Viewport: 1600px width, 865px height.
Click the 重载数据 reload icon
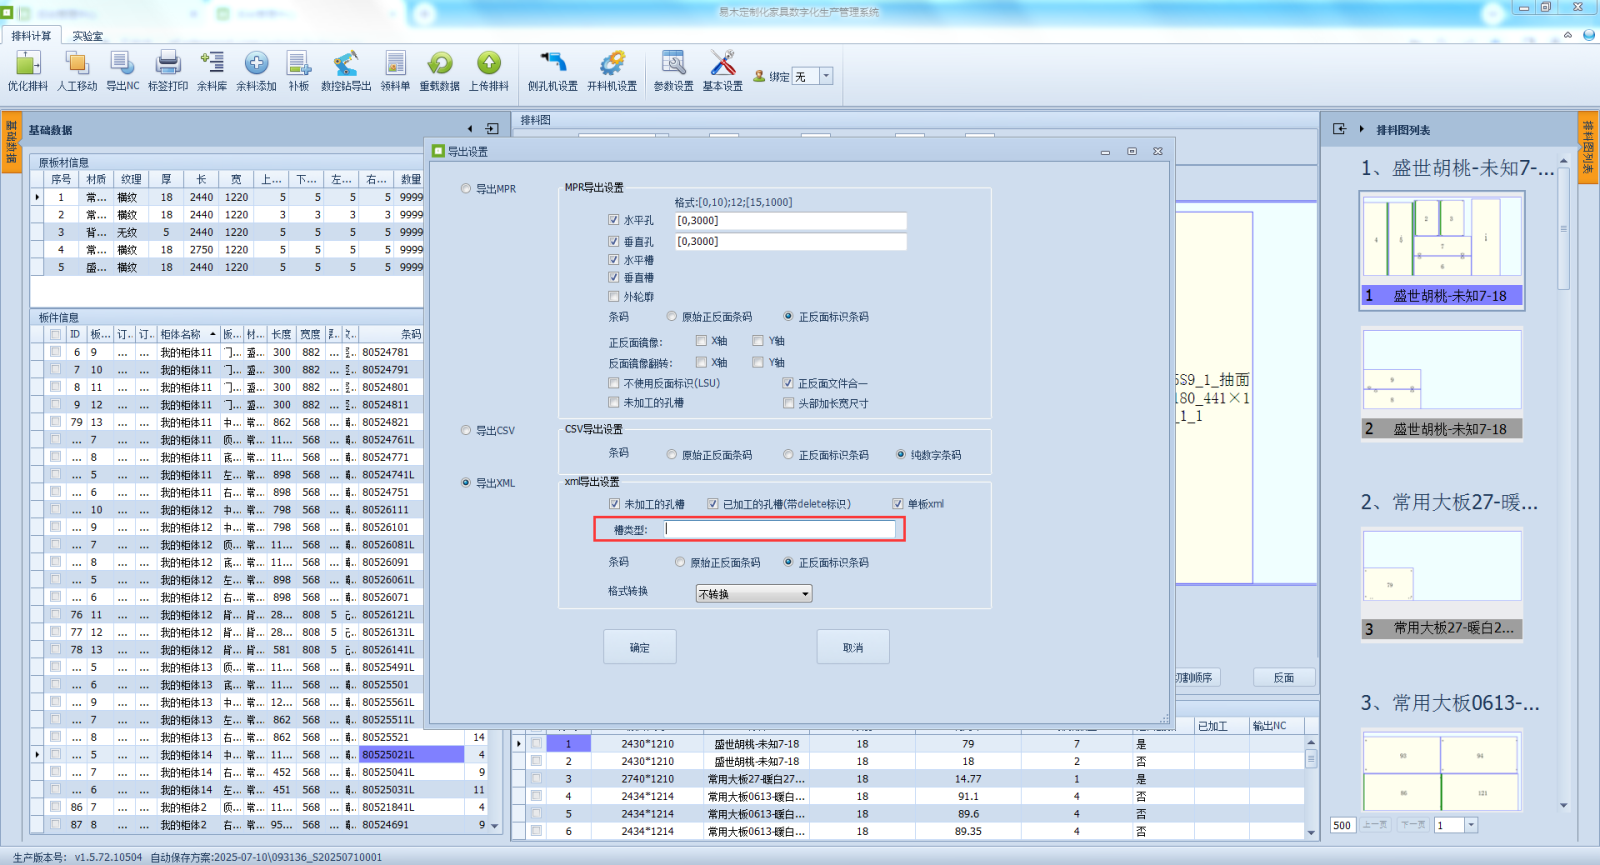click(x=440, y=64)
